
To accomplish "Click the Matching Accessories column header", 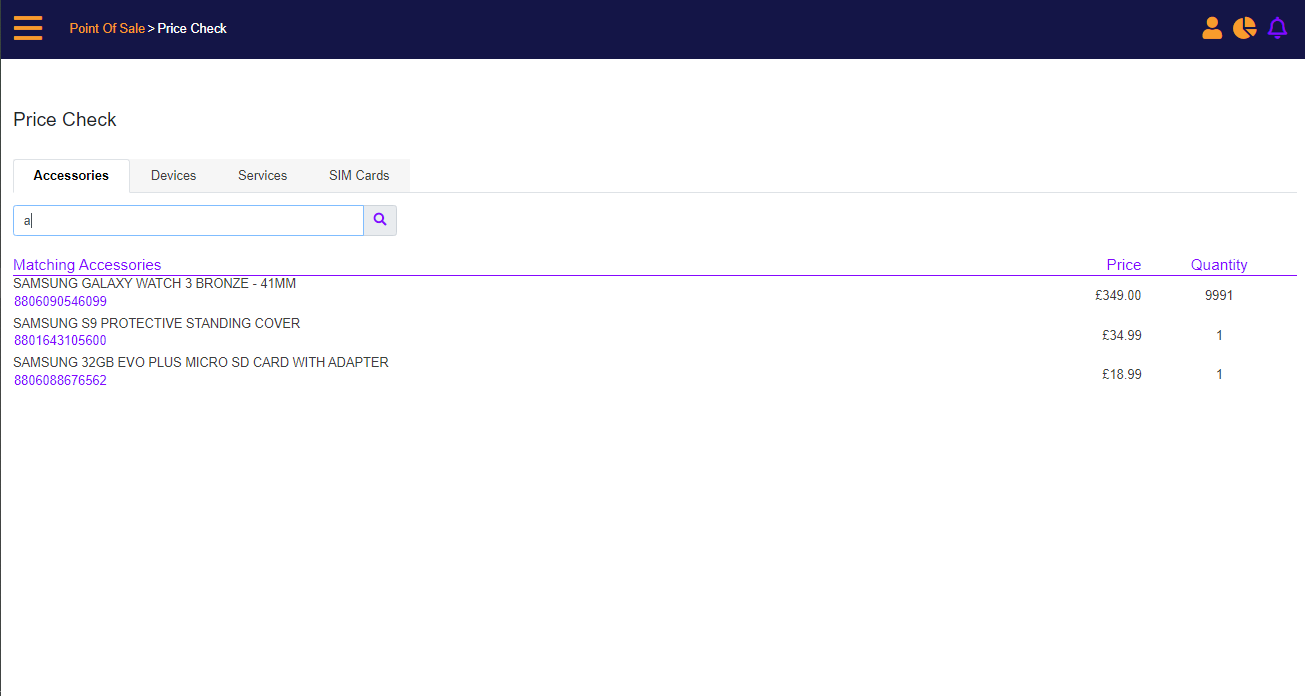I will (87, 265).
